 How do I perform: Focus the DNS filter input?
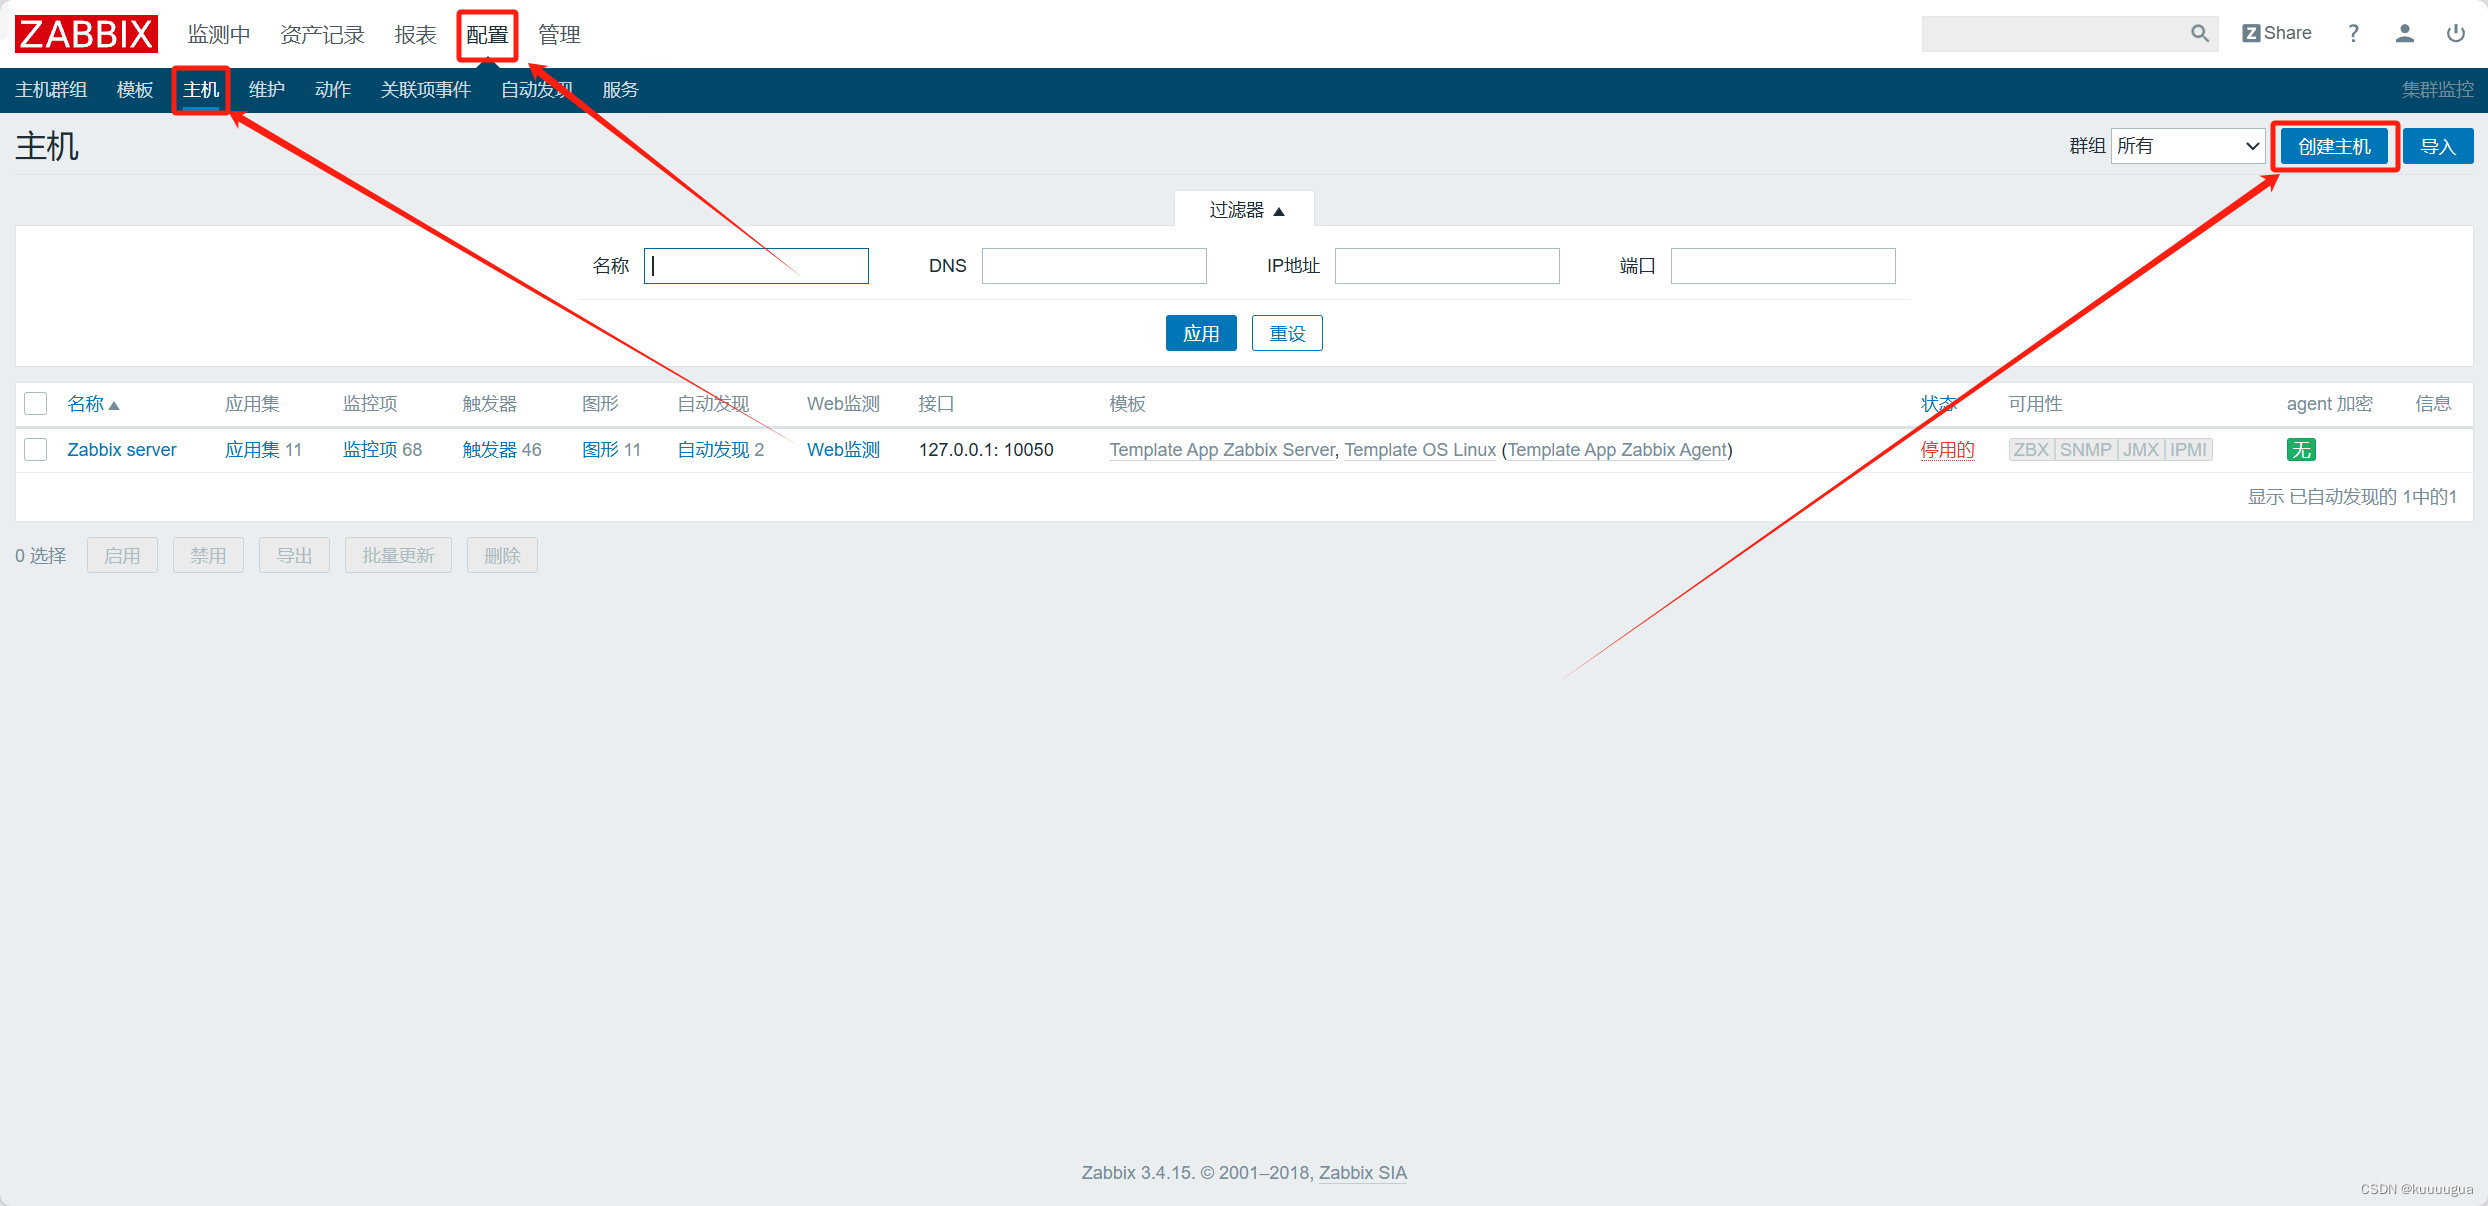pyautogui.click(x=1094, y=266)
